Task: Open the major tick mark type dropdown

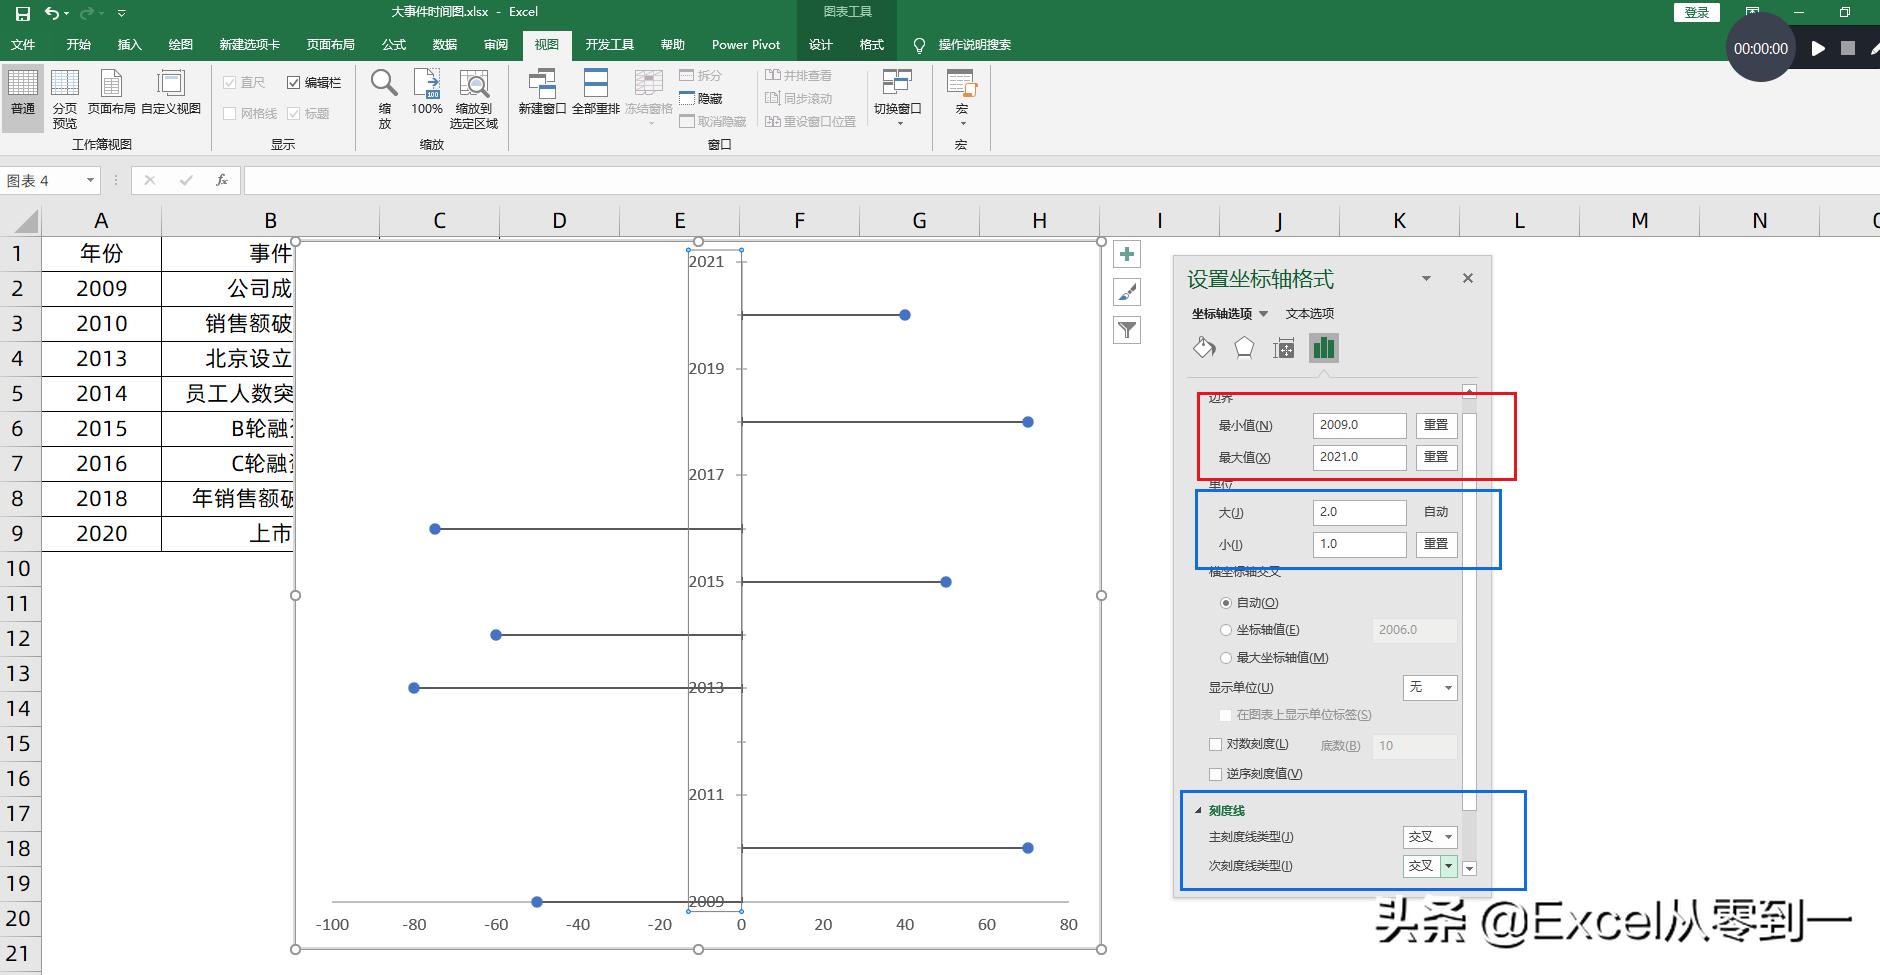Action: [x=1430, y=837]
